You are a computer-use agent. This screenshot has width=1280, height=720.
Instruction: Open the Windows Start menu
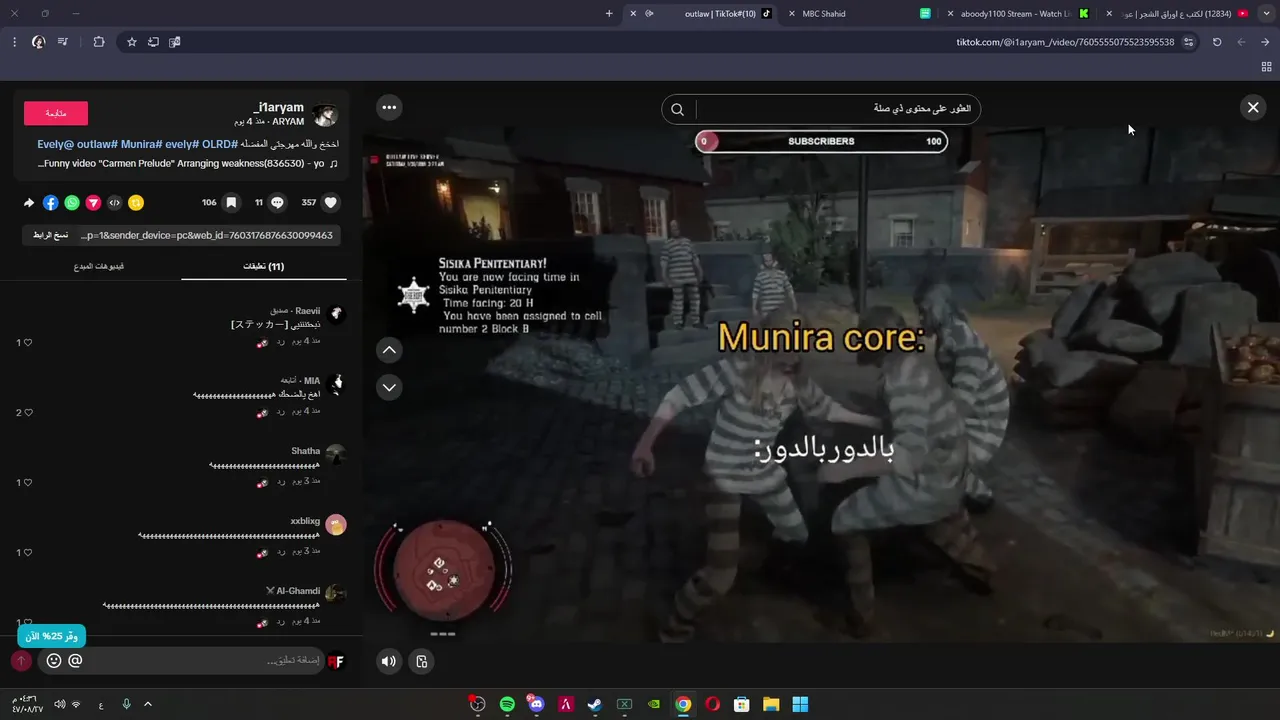pos(800,704)
